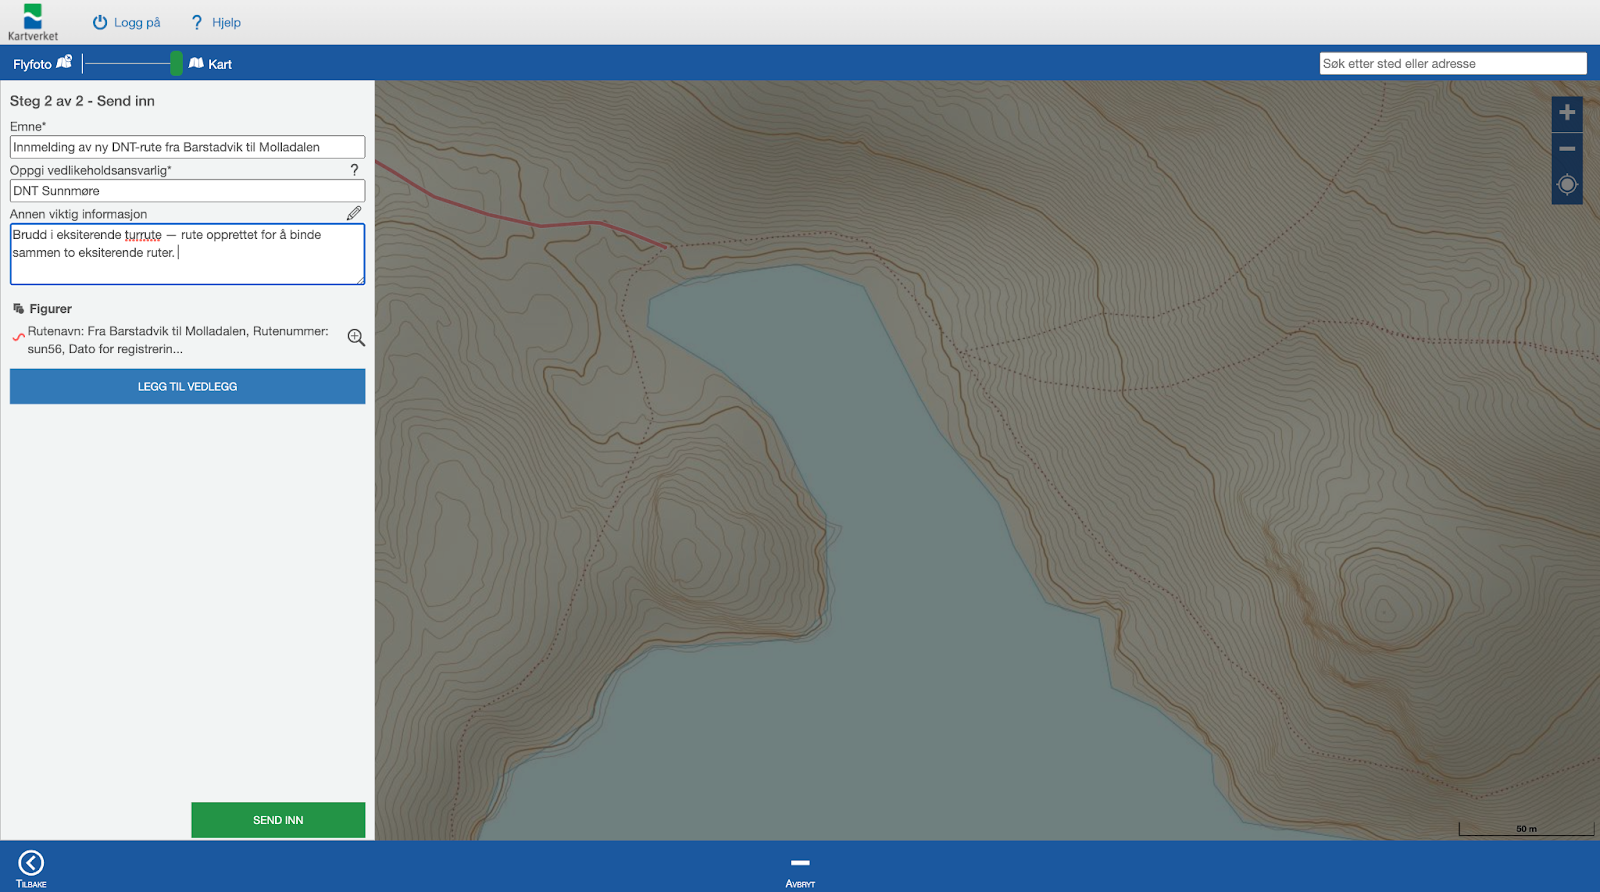Select Kart map view
1600x892 pixels.
[x=211, y=64]
